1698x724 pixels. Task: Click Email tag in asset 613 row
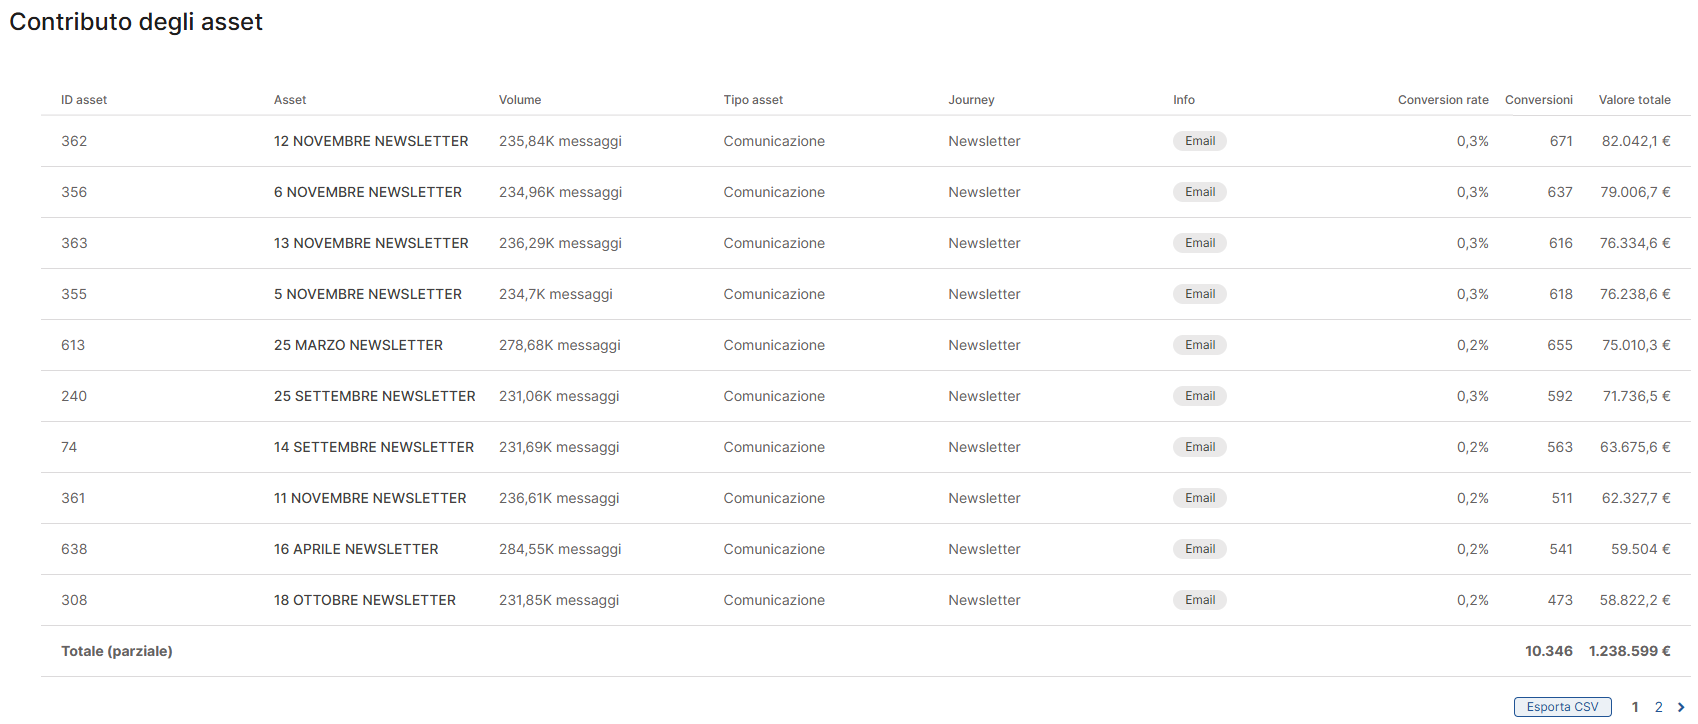click(1200, 345)
